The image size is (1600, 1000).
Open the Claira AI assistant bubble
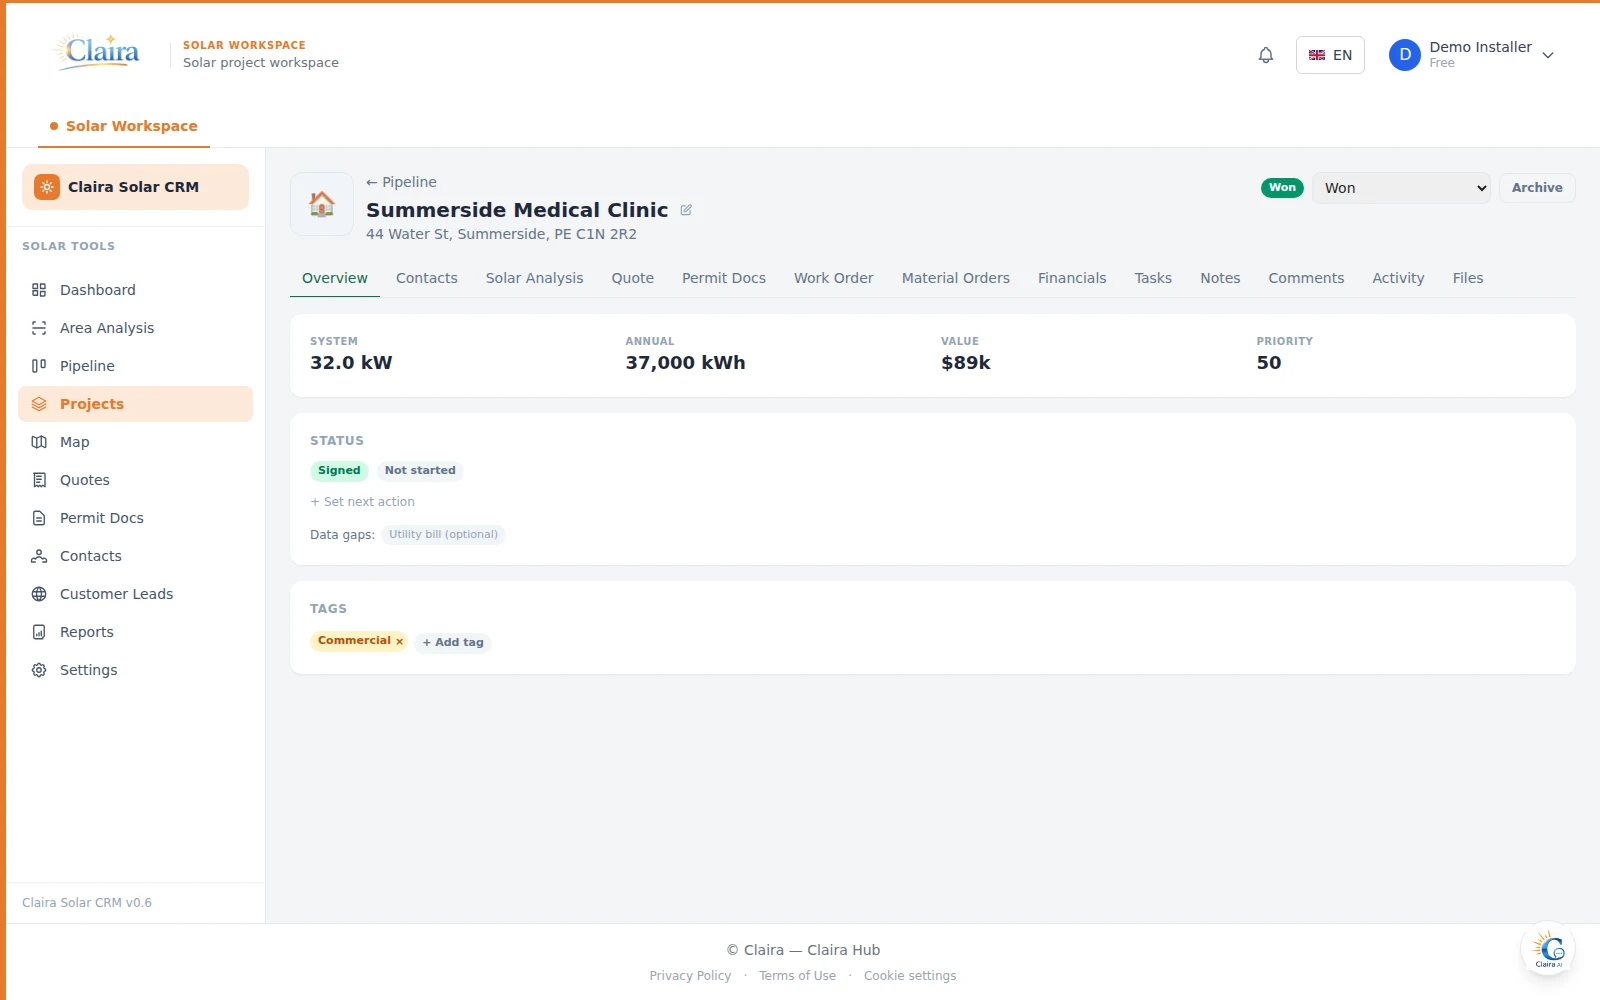[1548, 949]
